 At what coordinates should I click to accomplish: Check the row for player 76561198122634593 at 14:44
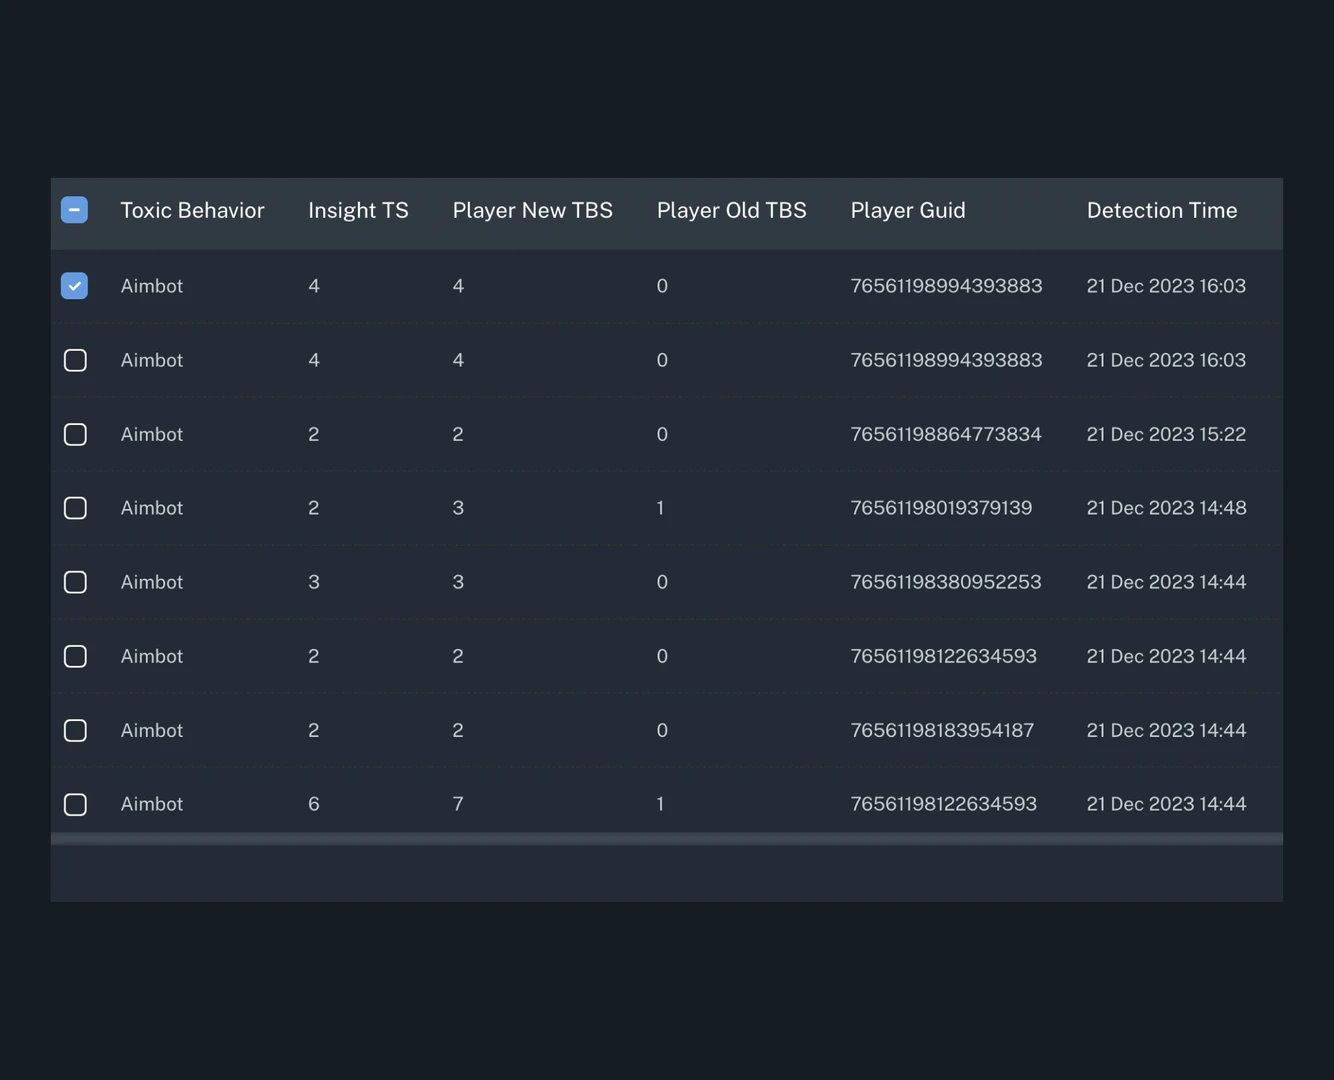point(74,656)
